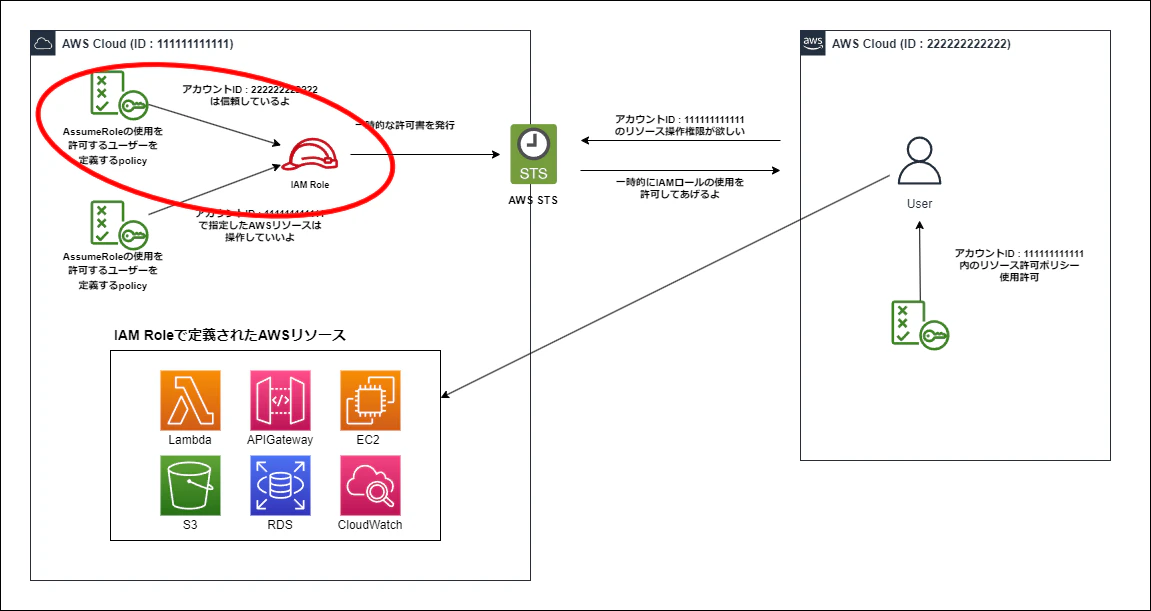Click the policy icon beside the 信頼しているよ note

(119, 97)
